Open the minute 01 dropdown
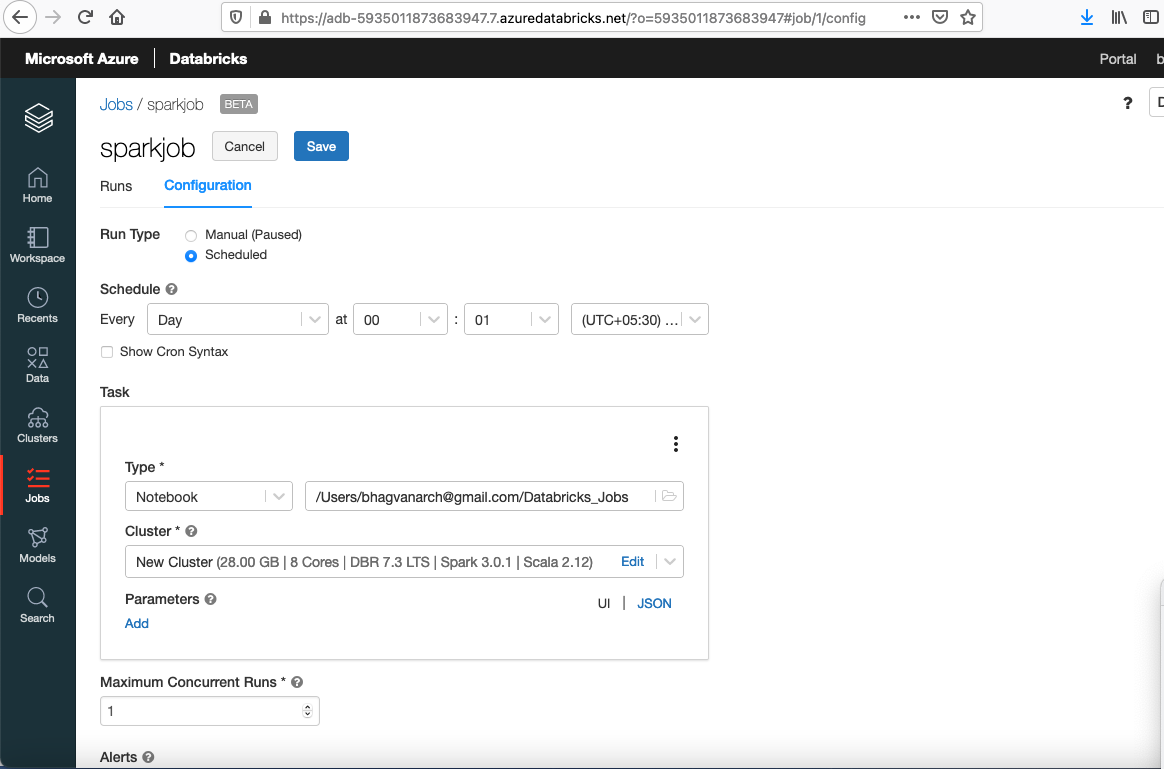1164x769 pixels. pos(511,319)
